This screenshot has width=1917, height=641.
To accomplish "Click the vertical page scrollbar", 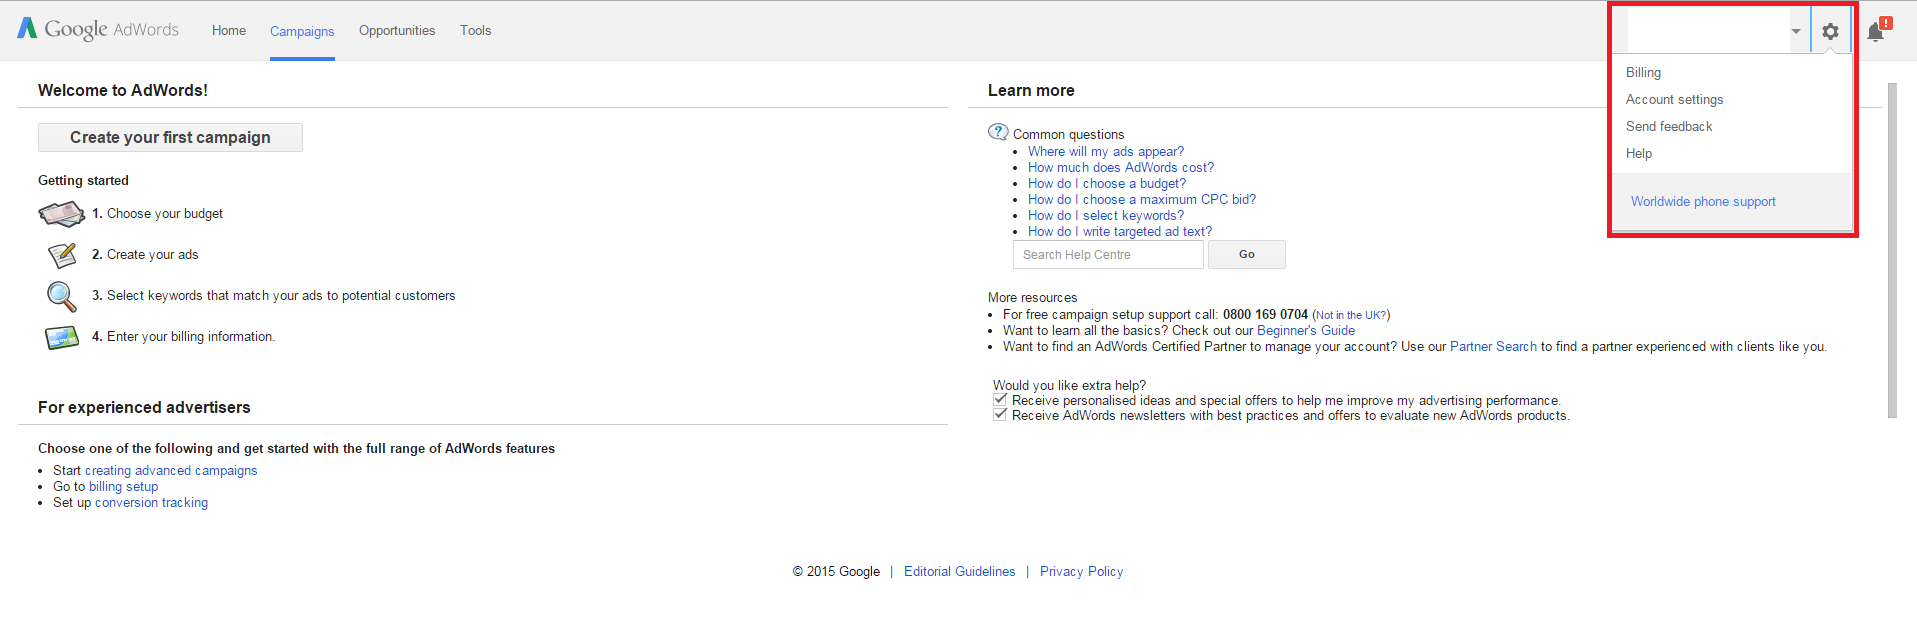I will (1892, 250).
